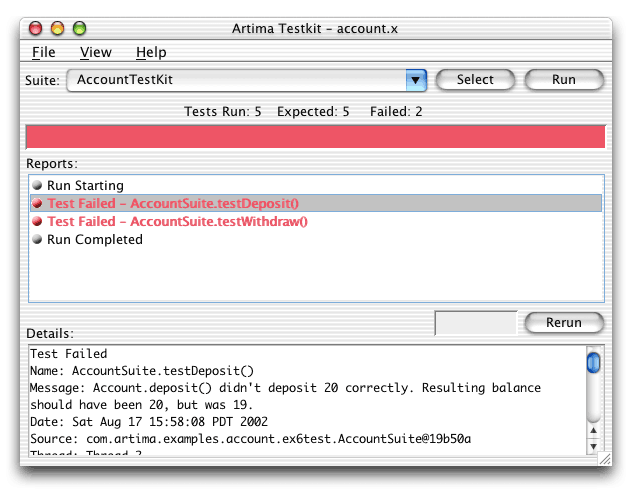Click the Run button
Viewport: 637px width, 494px height.
coord(563,80)
